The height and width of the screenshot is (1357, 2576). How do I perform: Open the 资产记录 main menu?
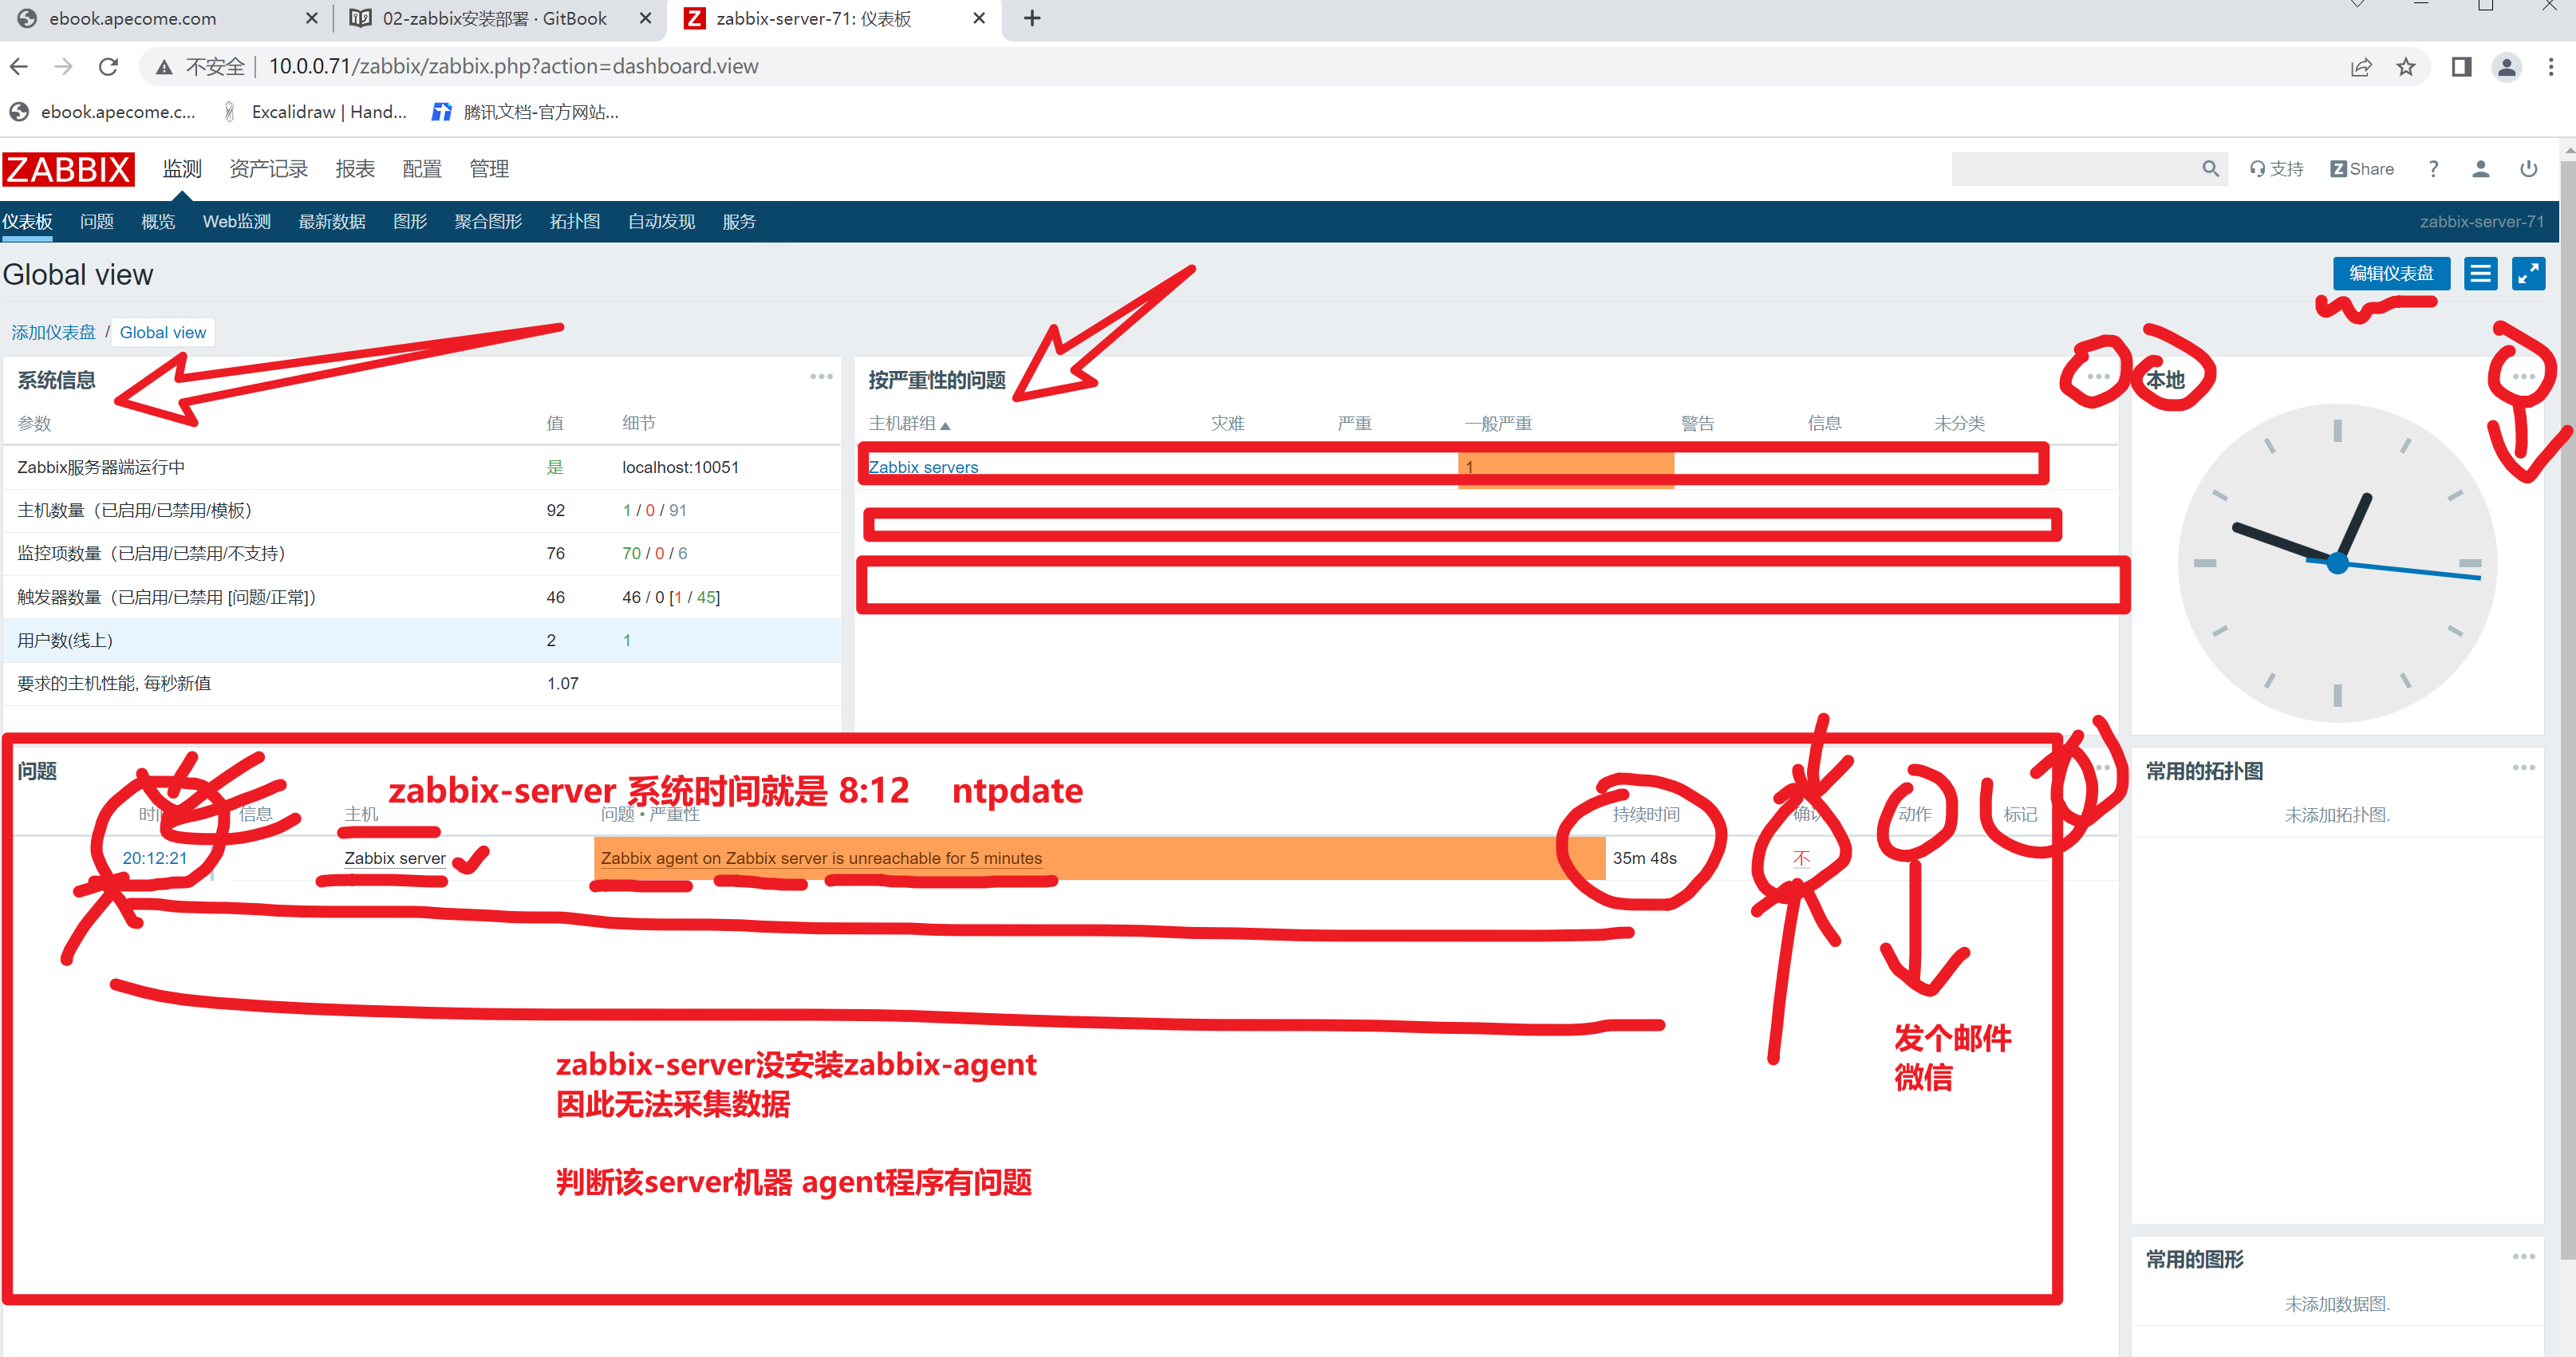268,169
